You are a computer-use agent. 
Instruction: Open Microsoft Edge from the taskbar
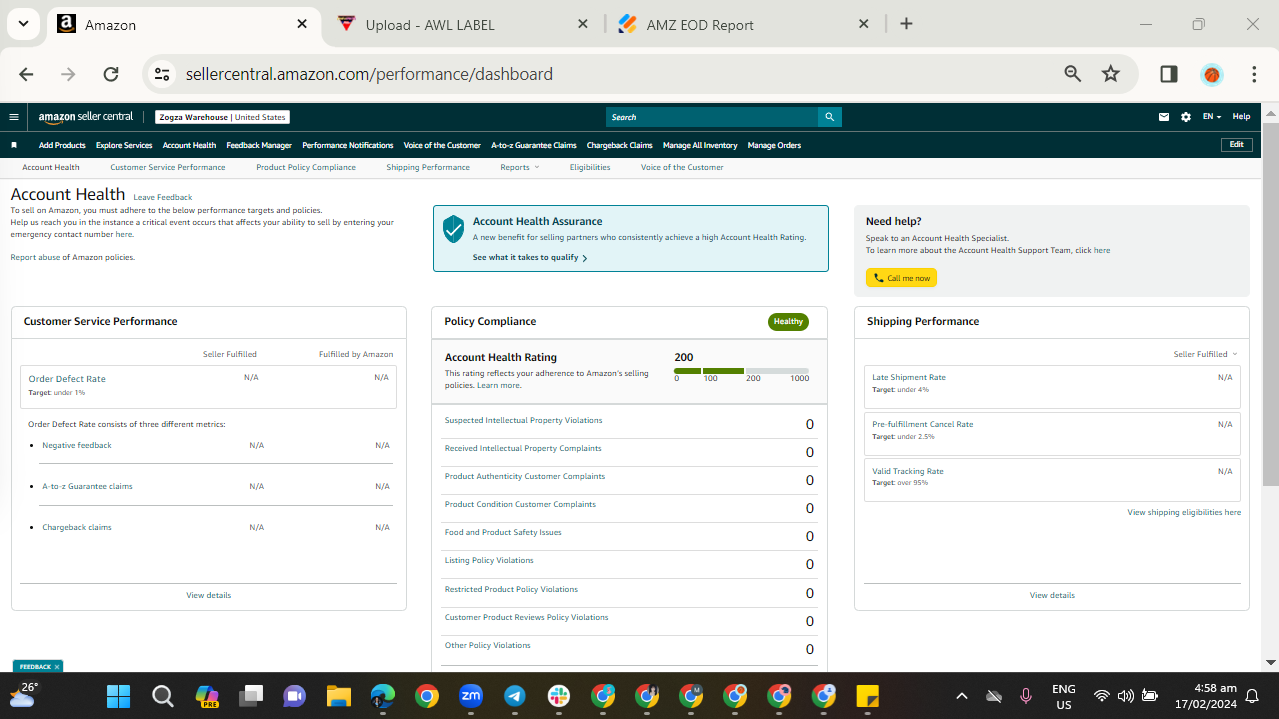383,696
